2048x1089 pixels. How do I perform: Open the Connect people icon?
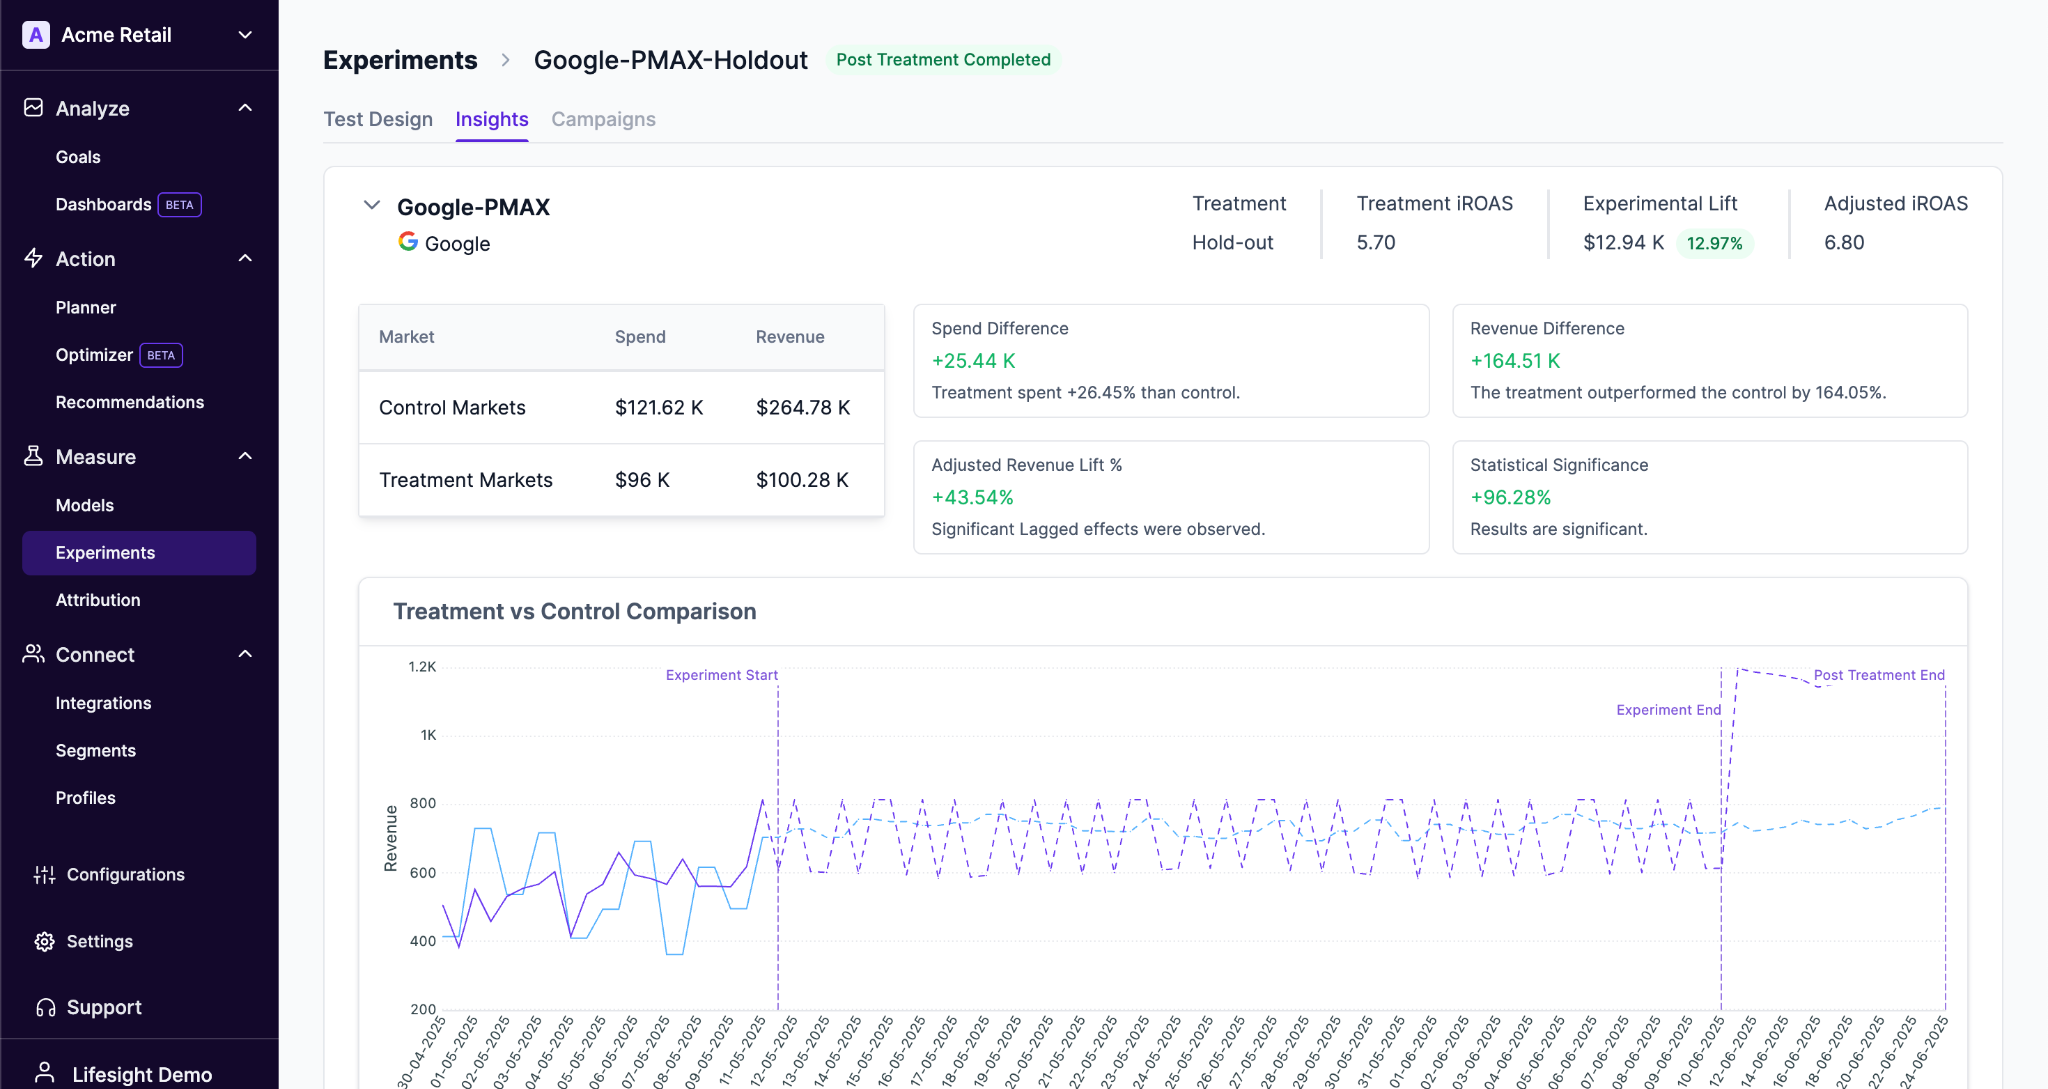click(33, 654)
